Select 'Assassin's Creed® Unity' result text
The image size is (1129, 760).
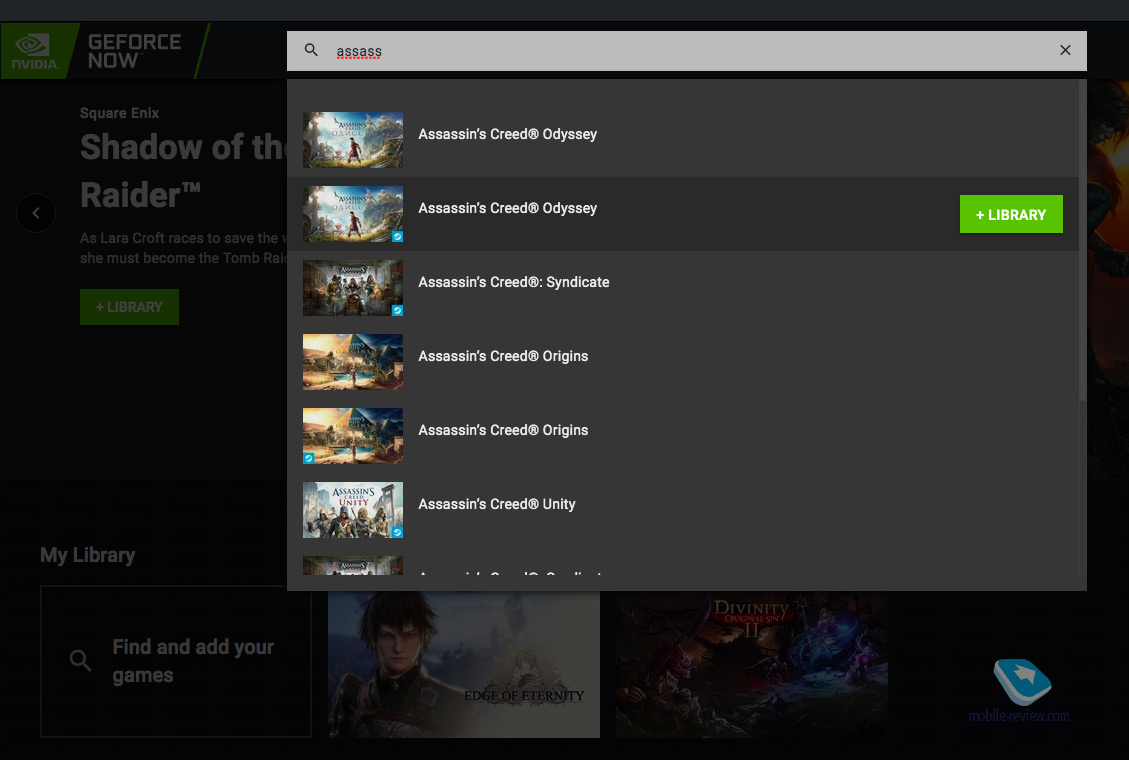click(497, 505)
